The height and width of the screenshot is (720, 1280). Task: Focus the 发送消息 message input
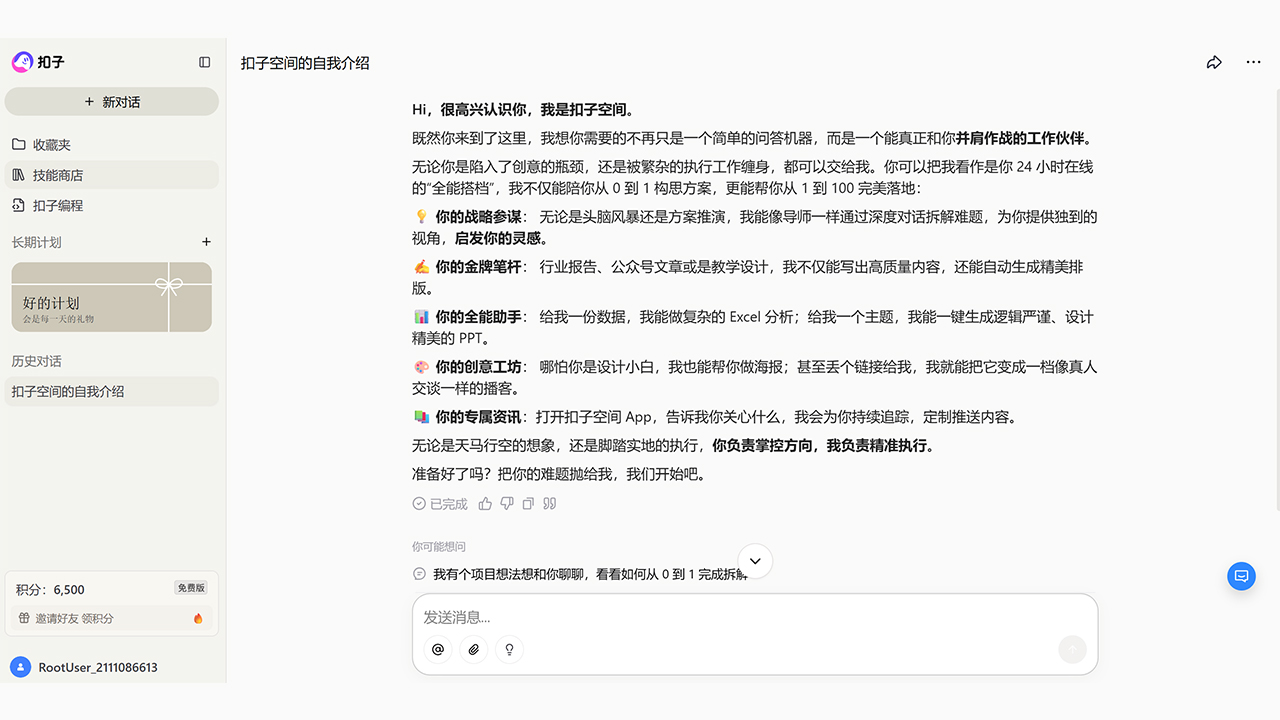click(755, 617)
